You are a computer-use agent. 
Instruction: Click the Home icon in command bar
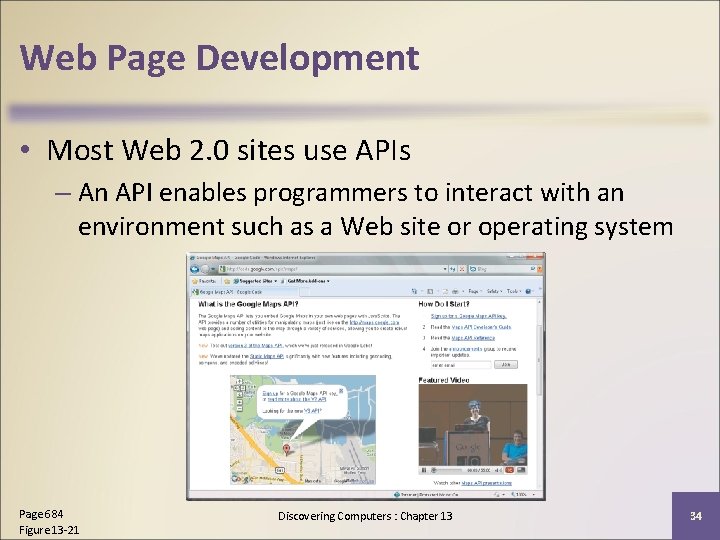point(414,292)
